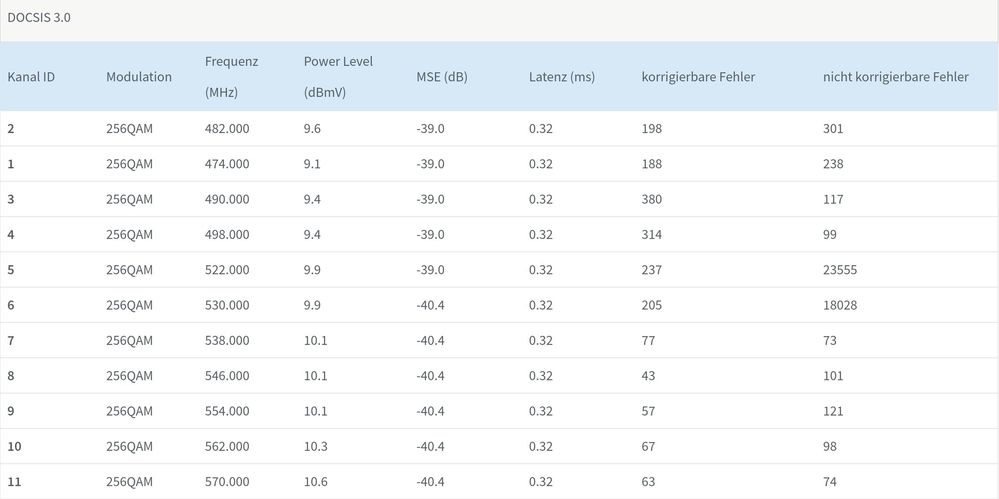Click the Frequenz (MHz) column header

coord(232,77)
